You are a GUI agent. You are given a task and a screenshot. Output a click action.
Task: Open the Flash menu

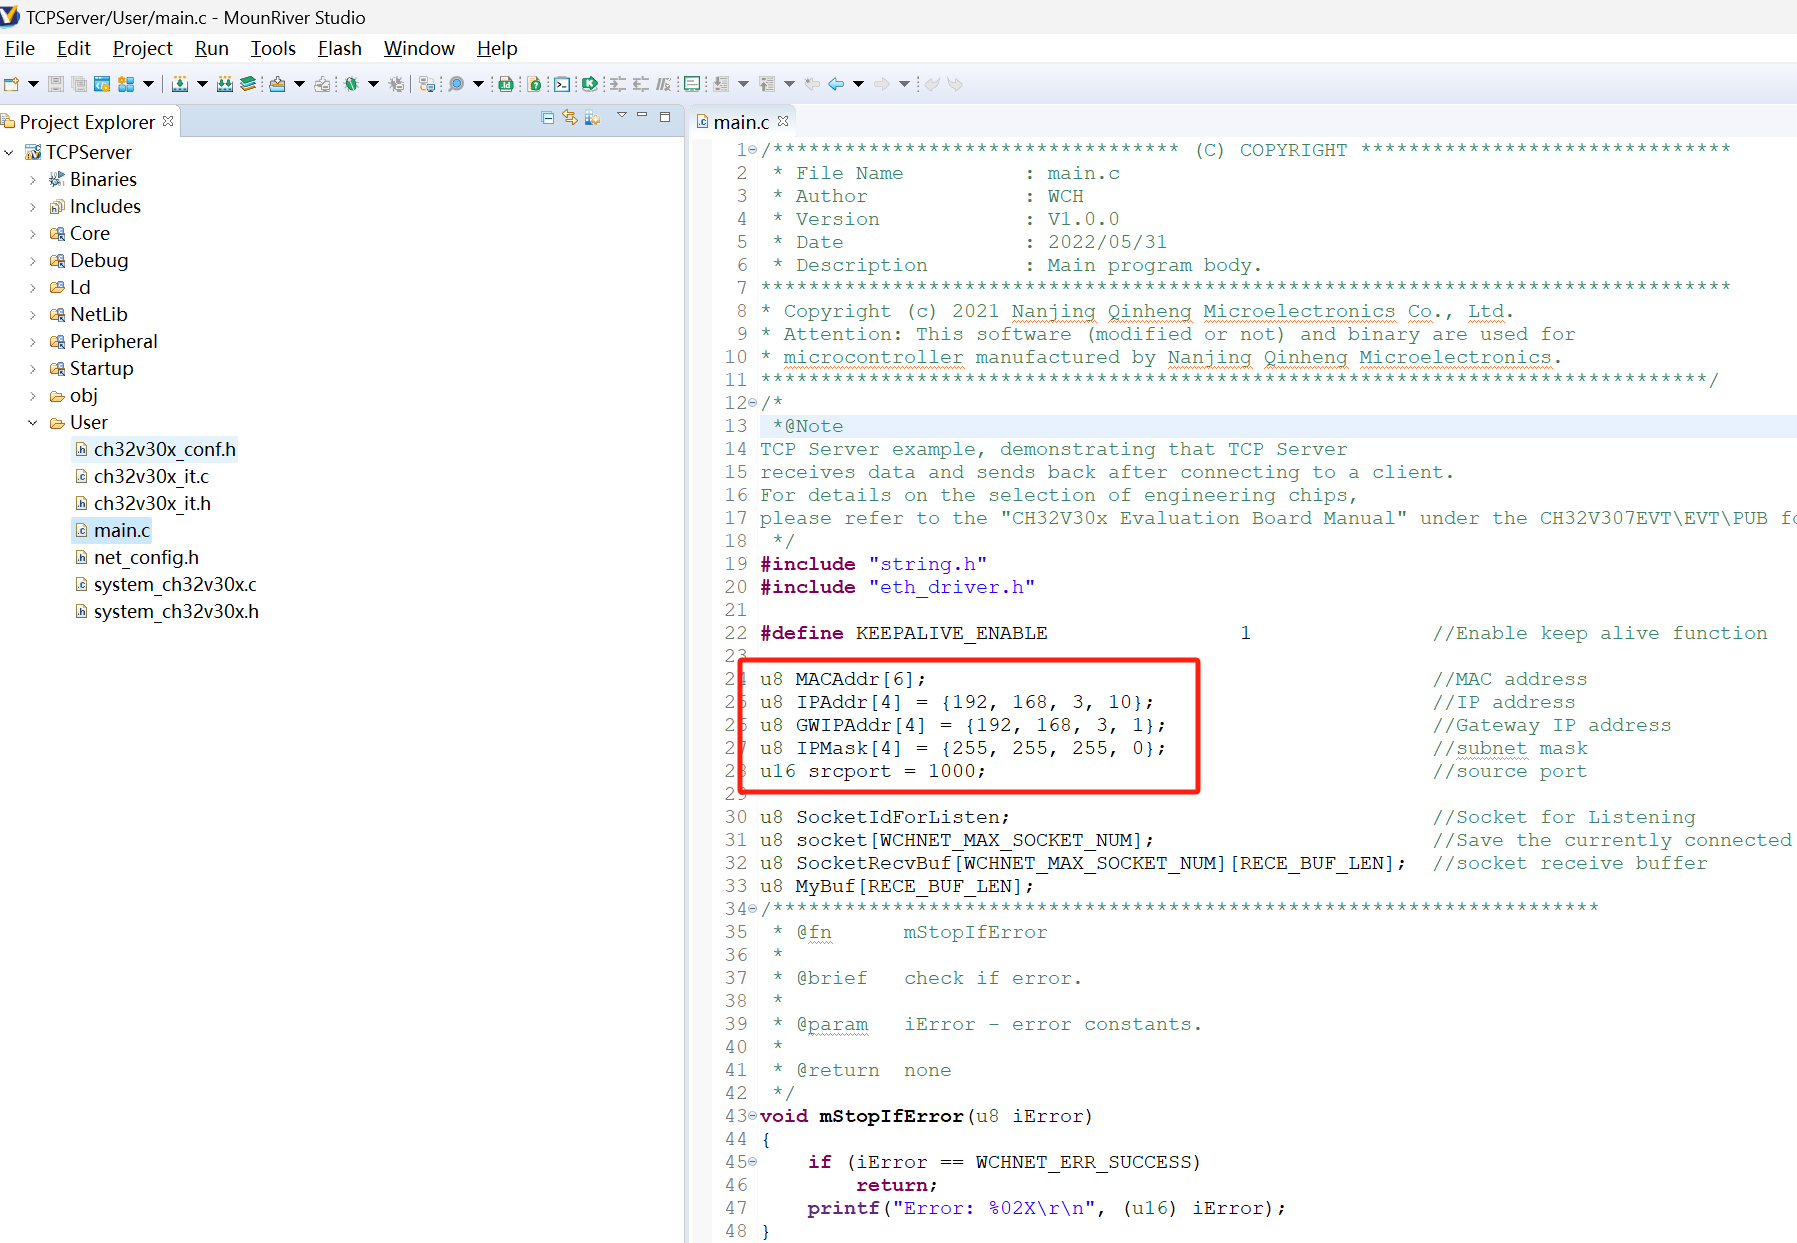(339, 48)
